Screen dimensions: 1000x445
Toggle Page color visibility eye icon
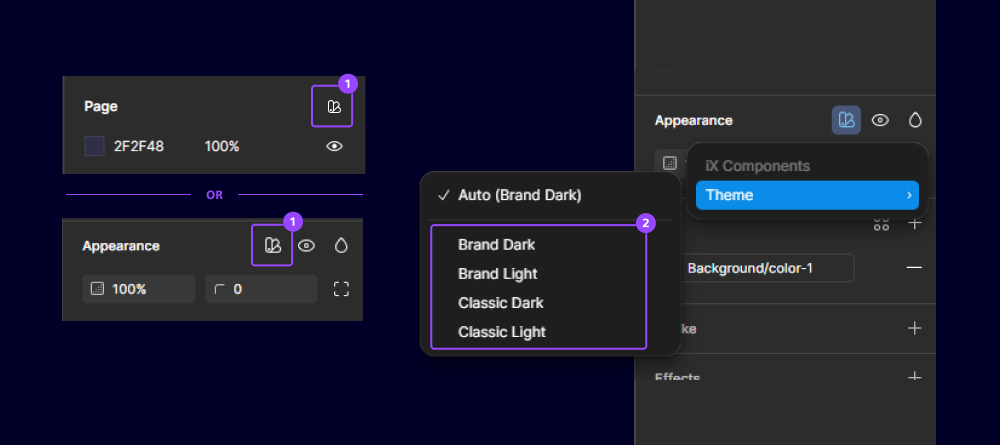335,146
